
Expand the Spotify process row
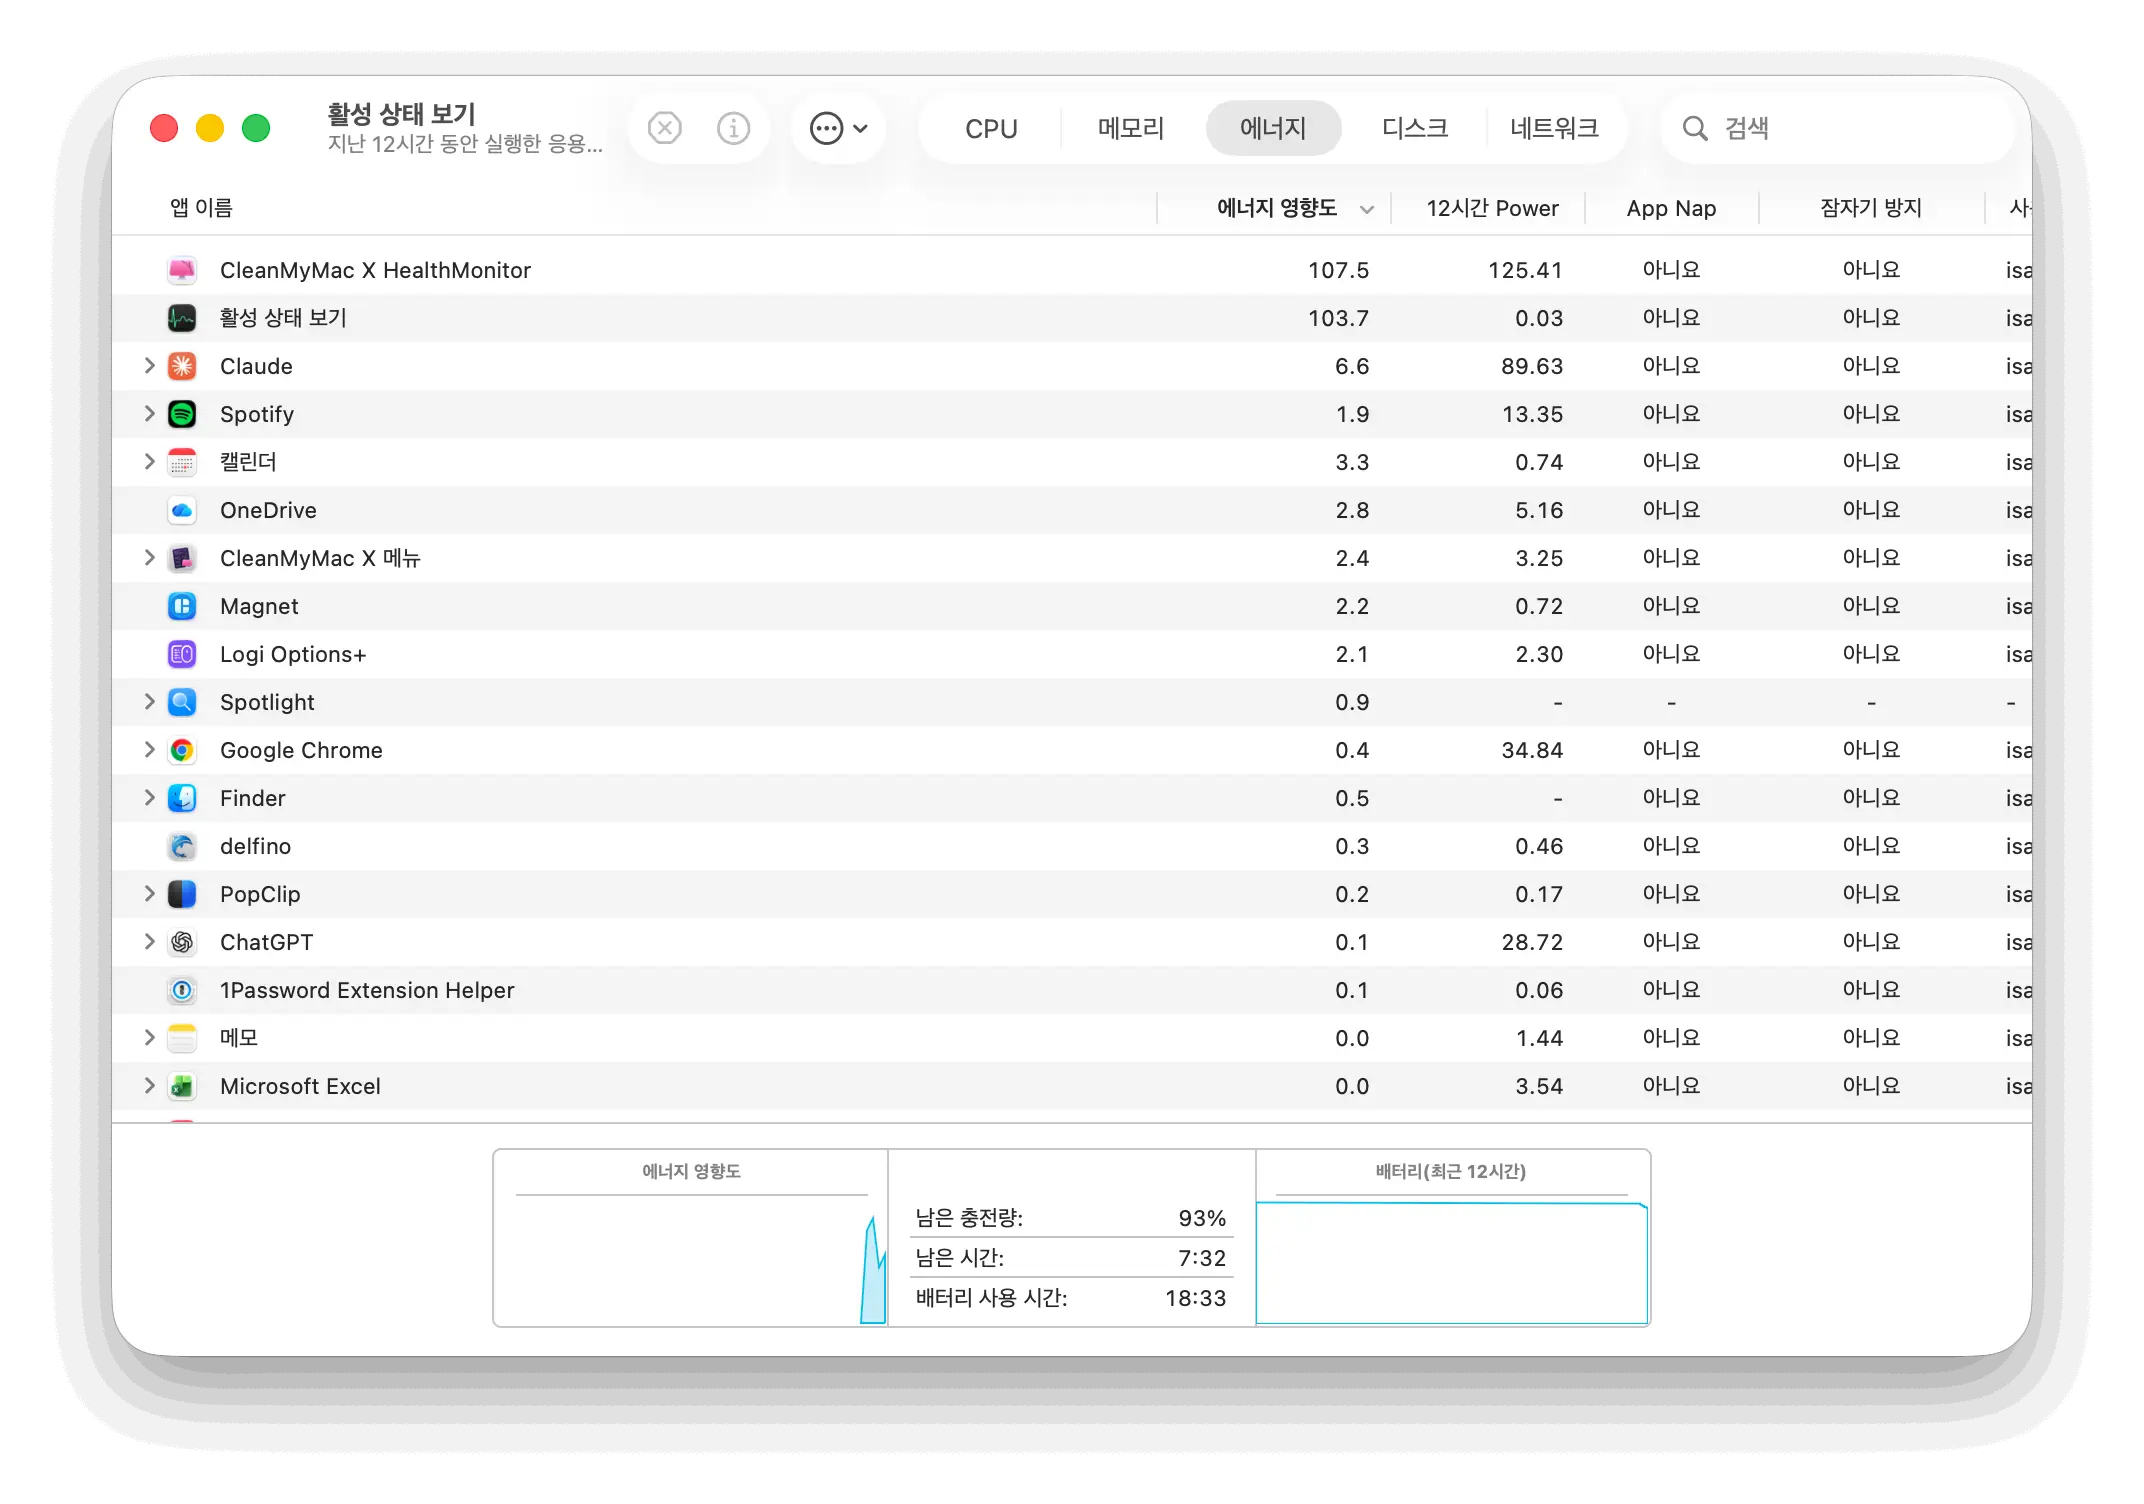(x=149, y=414)
